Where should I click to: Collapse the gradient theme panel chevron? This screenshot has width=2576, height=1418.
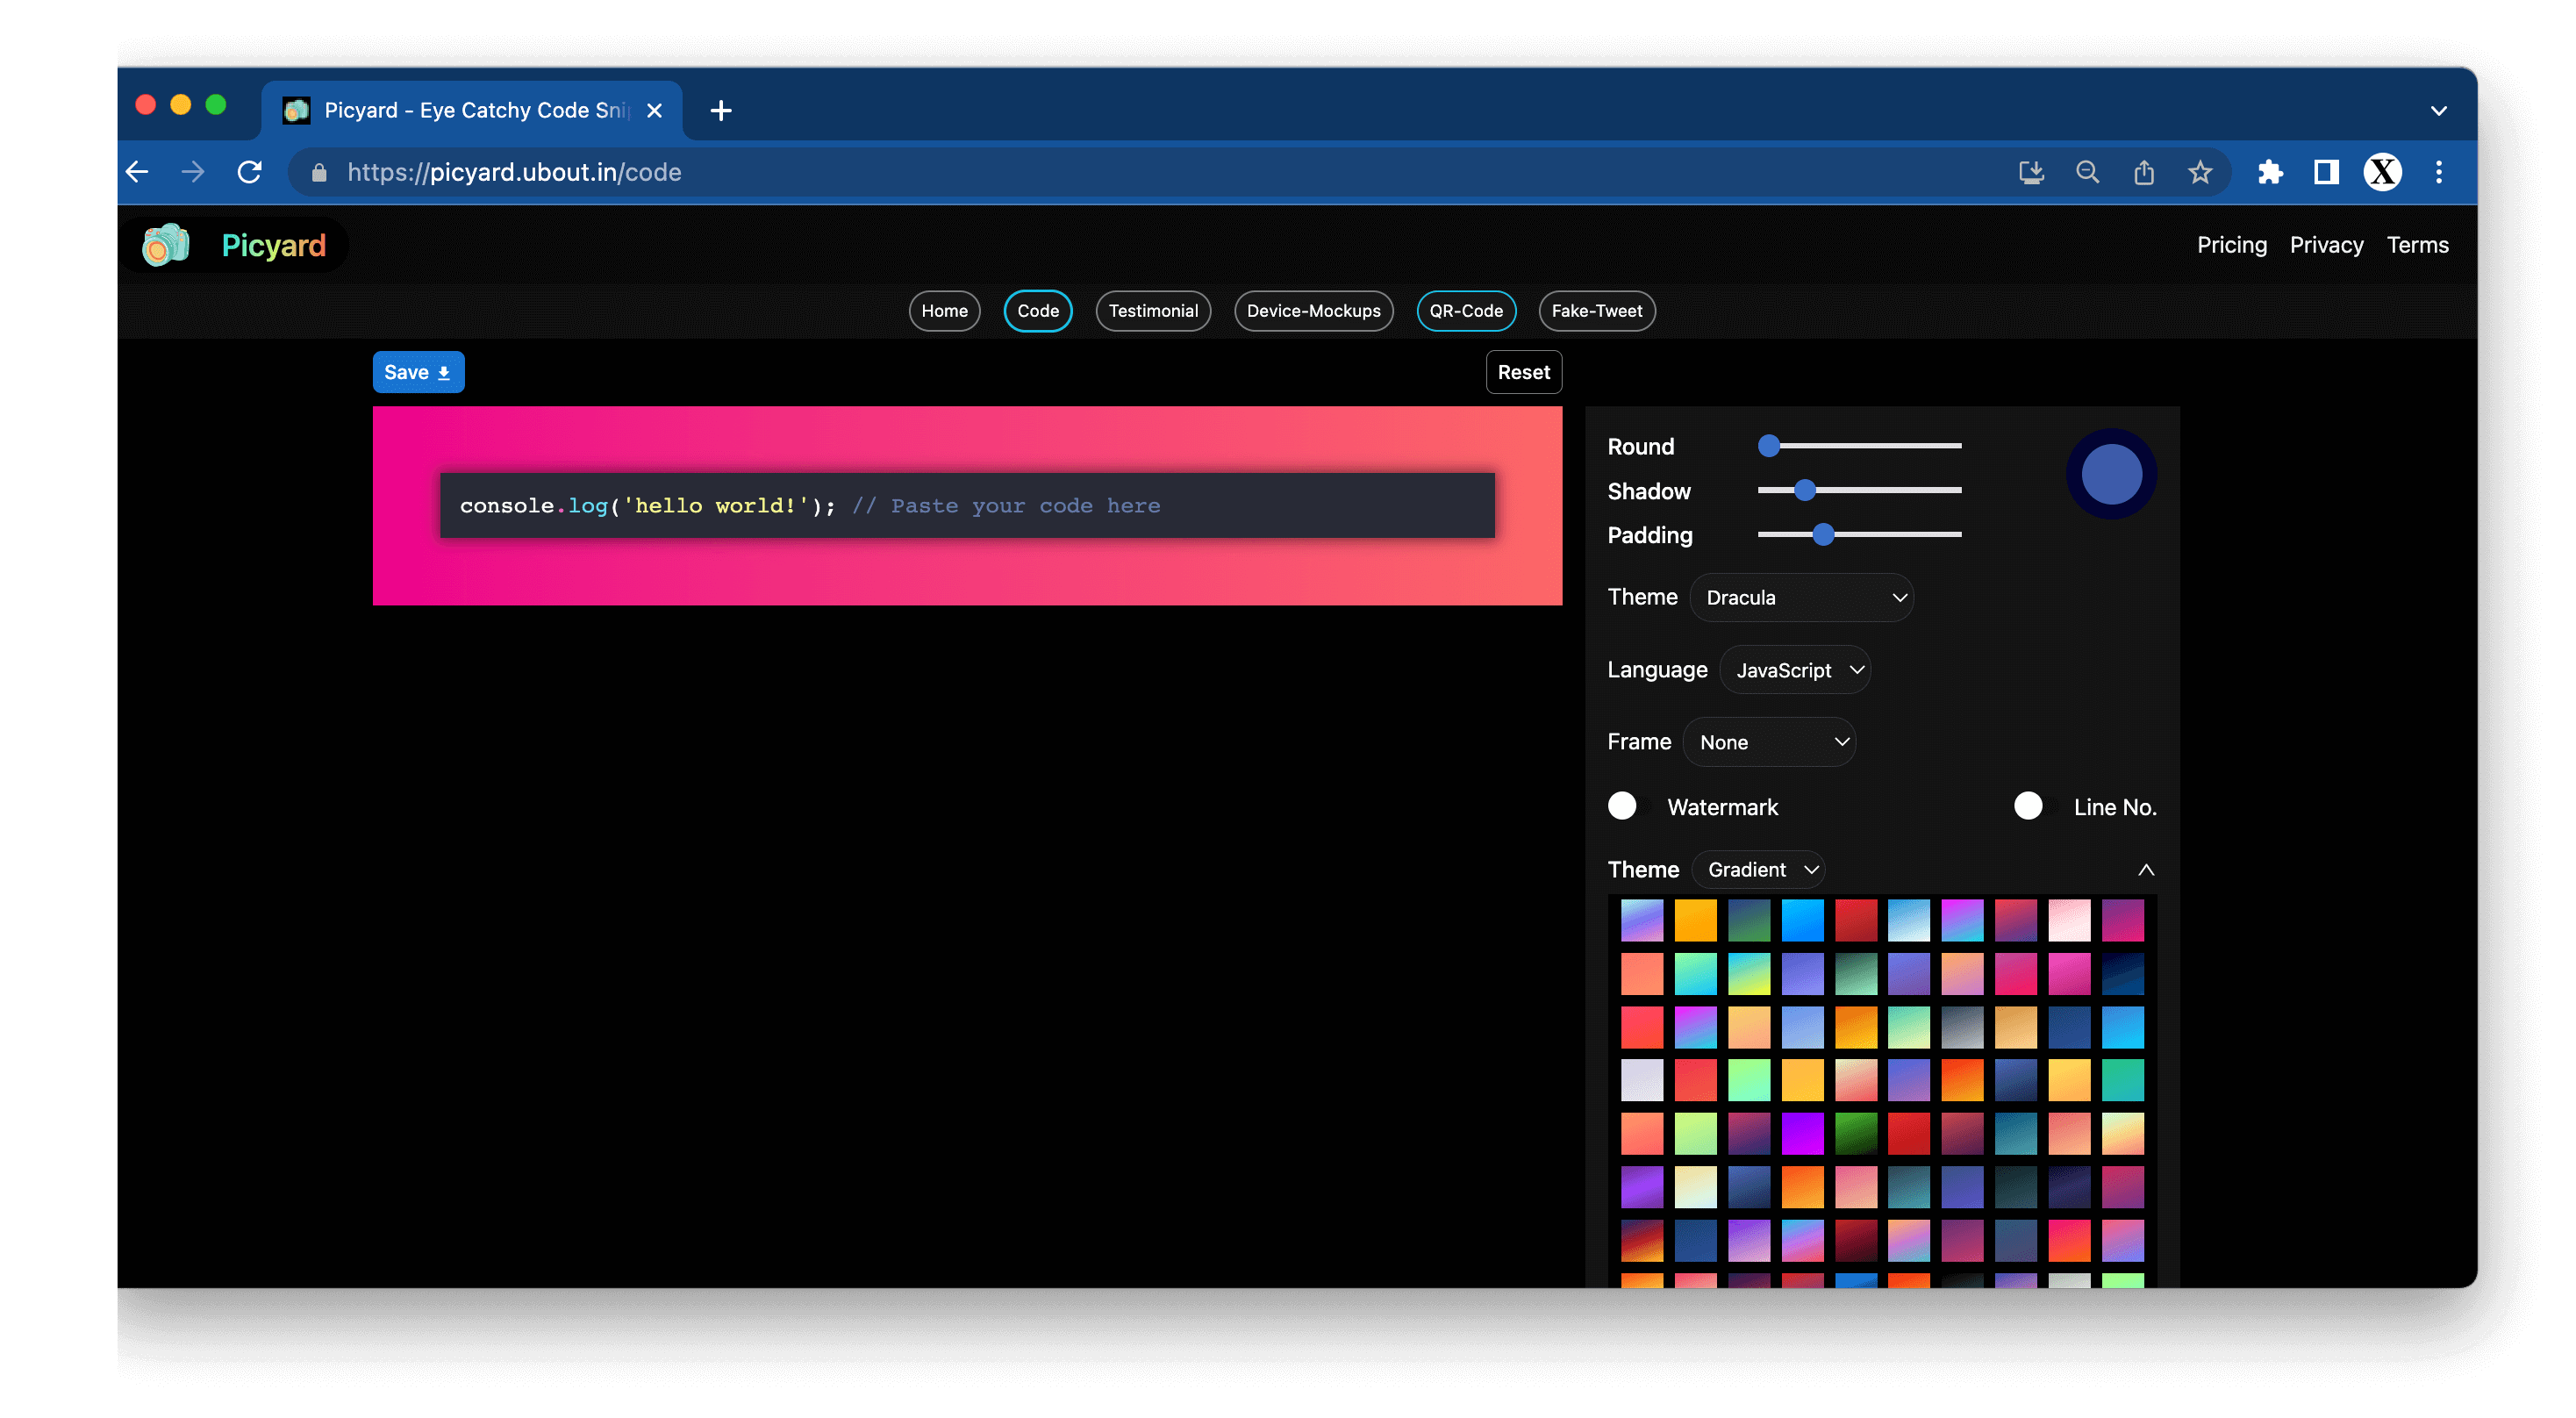coord(2146,869)
